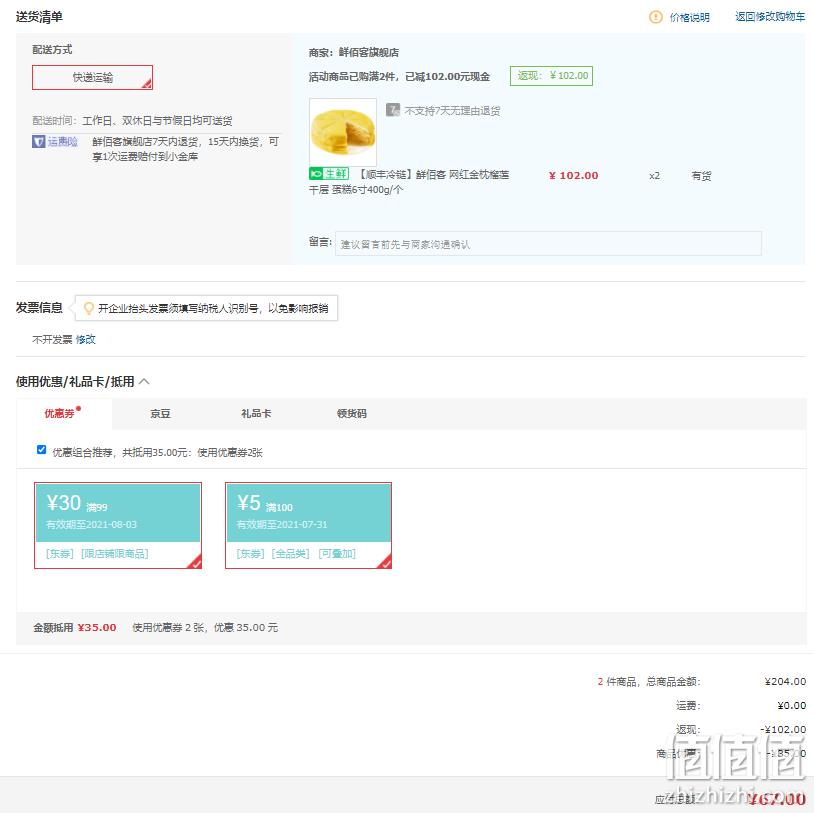Click the 配送时间 delivery time line
This screenshot has height=813, width=814.
click(x=132, y=120)
